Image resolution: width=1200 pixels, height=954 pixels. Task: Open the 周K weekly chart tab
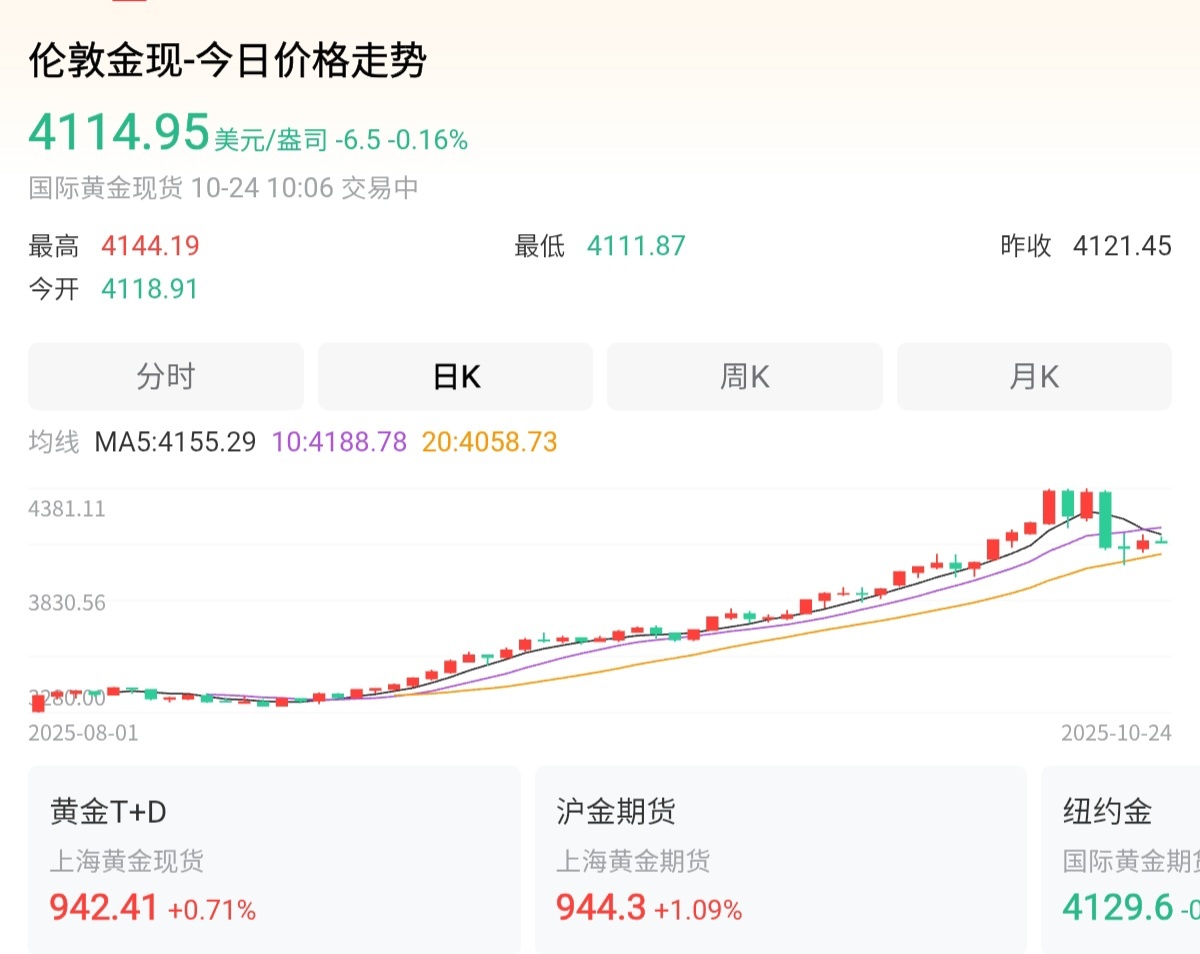click(744, 377)
